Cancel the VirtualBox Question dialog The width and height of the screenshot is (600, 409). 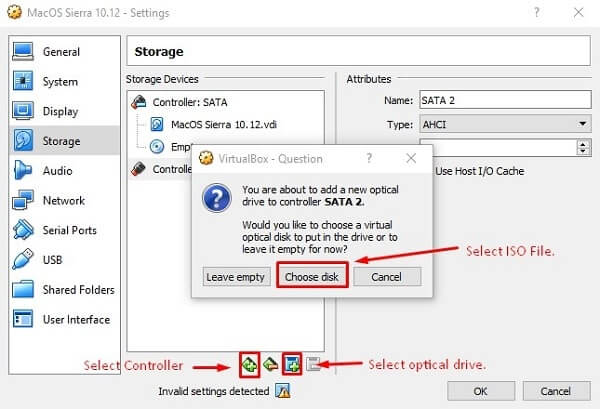pos(387,277)
